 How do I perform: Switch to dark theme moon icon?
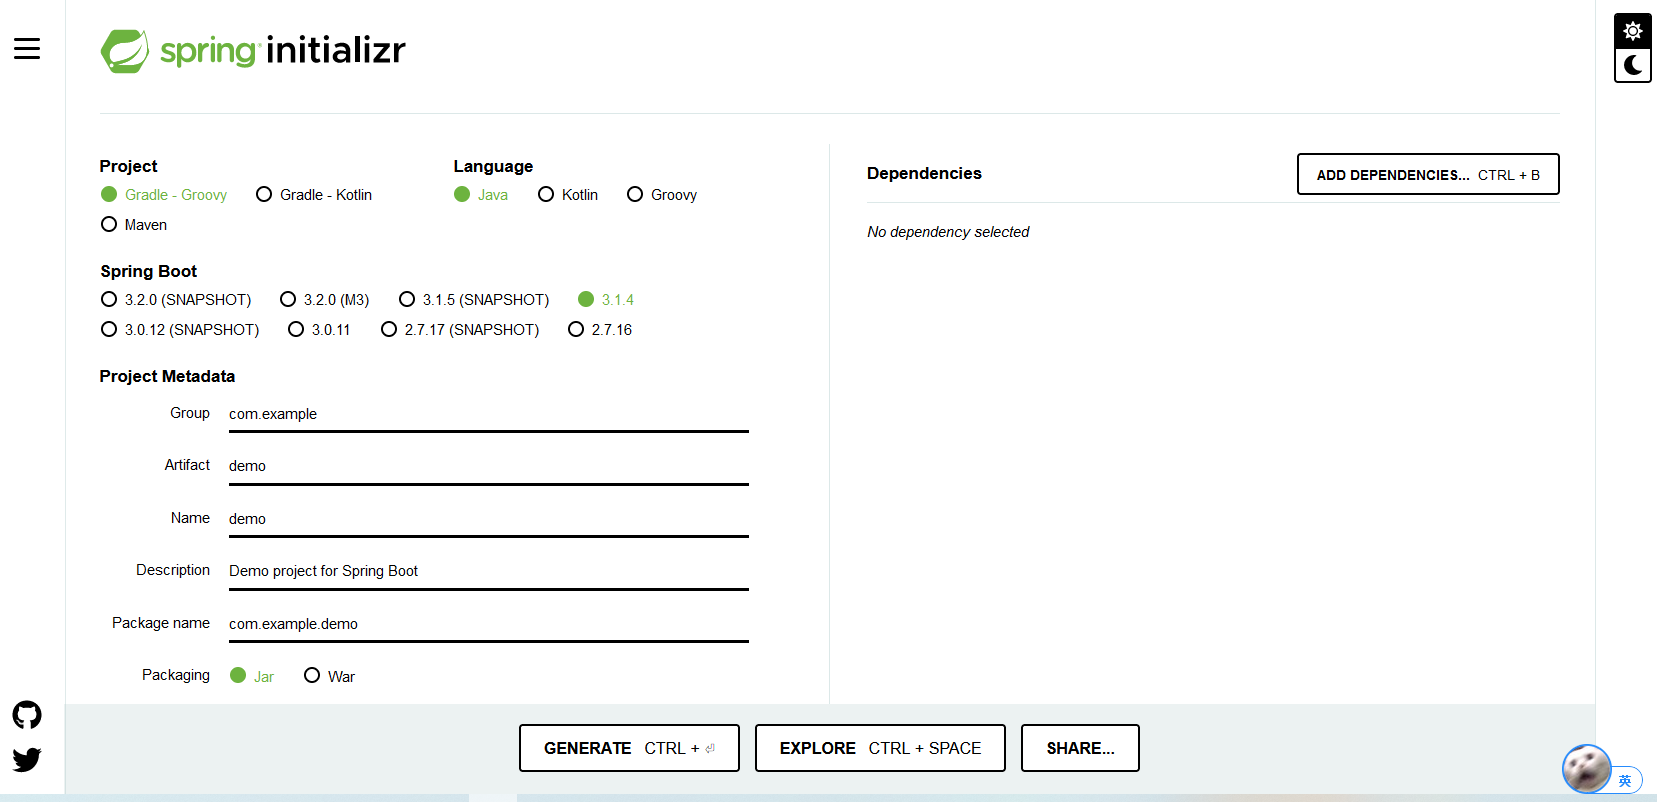(x=1633, y=65)
